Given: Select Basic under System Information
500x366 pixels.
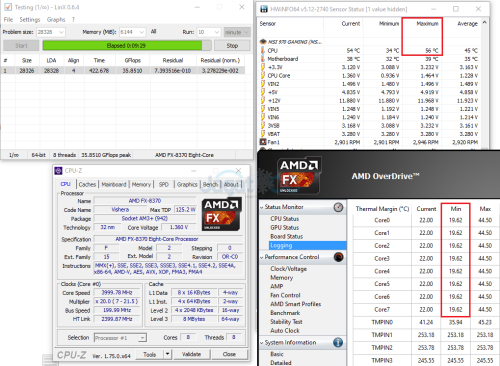Looking at the screenshot, I should [277, 354].
